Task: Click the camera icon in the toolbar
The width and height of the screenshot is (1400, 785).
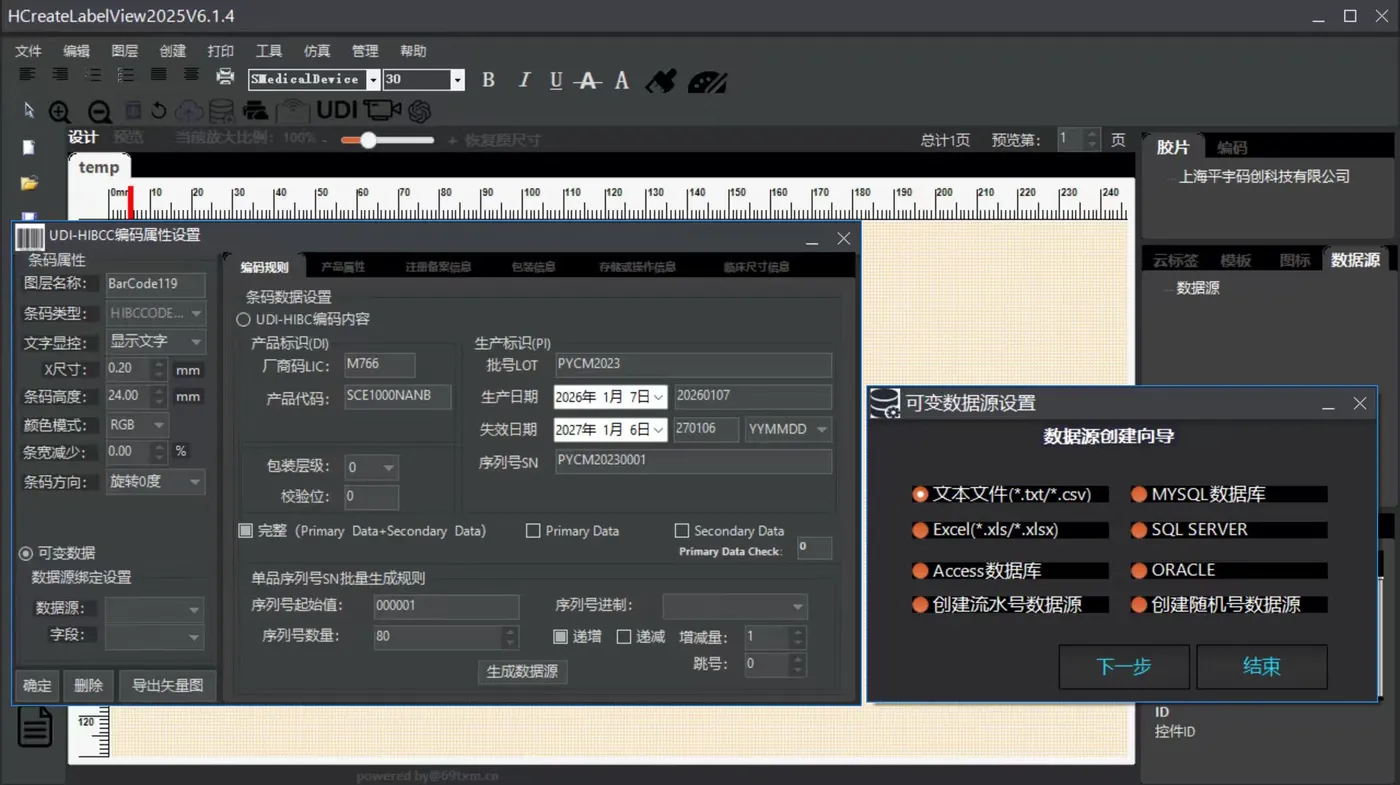Action: pyautogui.click(x=382, y=110)
